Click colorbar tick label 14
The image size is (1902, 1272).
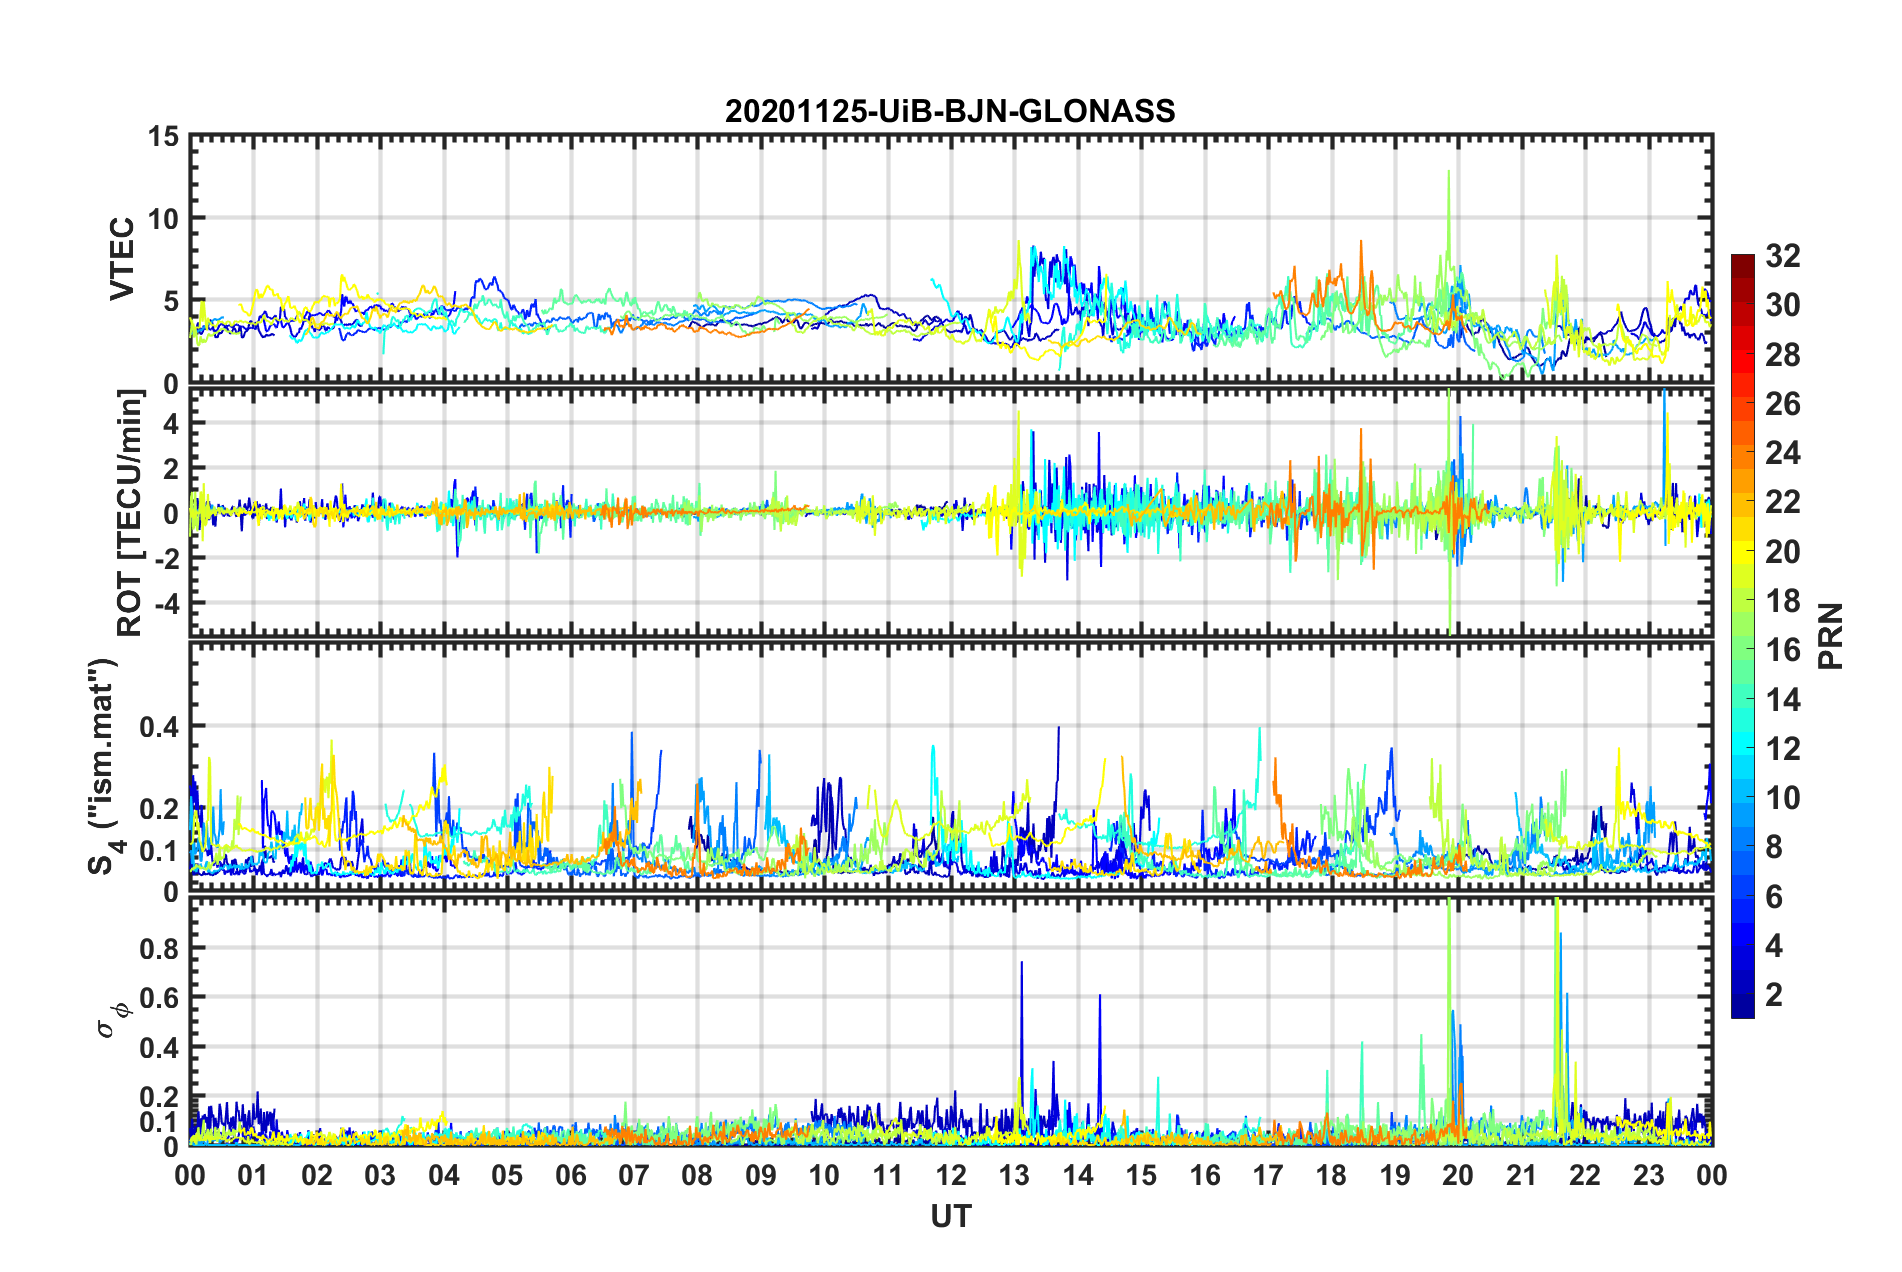1783,700
